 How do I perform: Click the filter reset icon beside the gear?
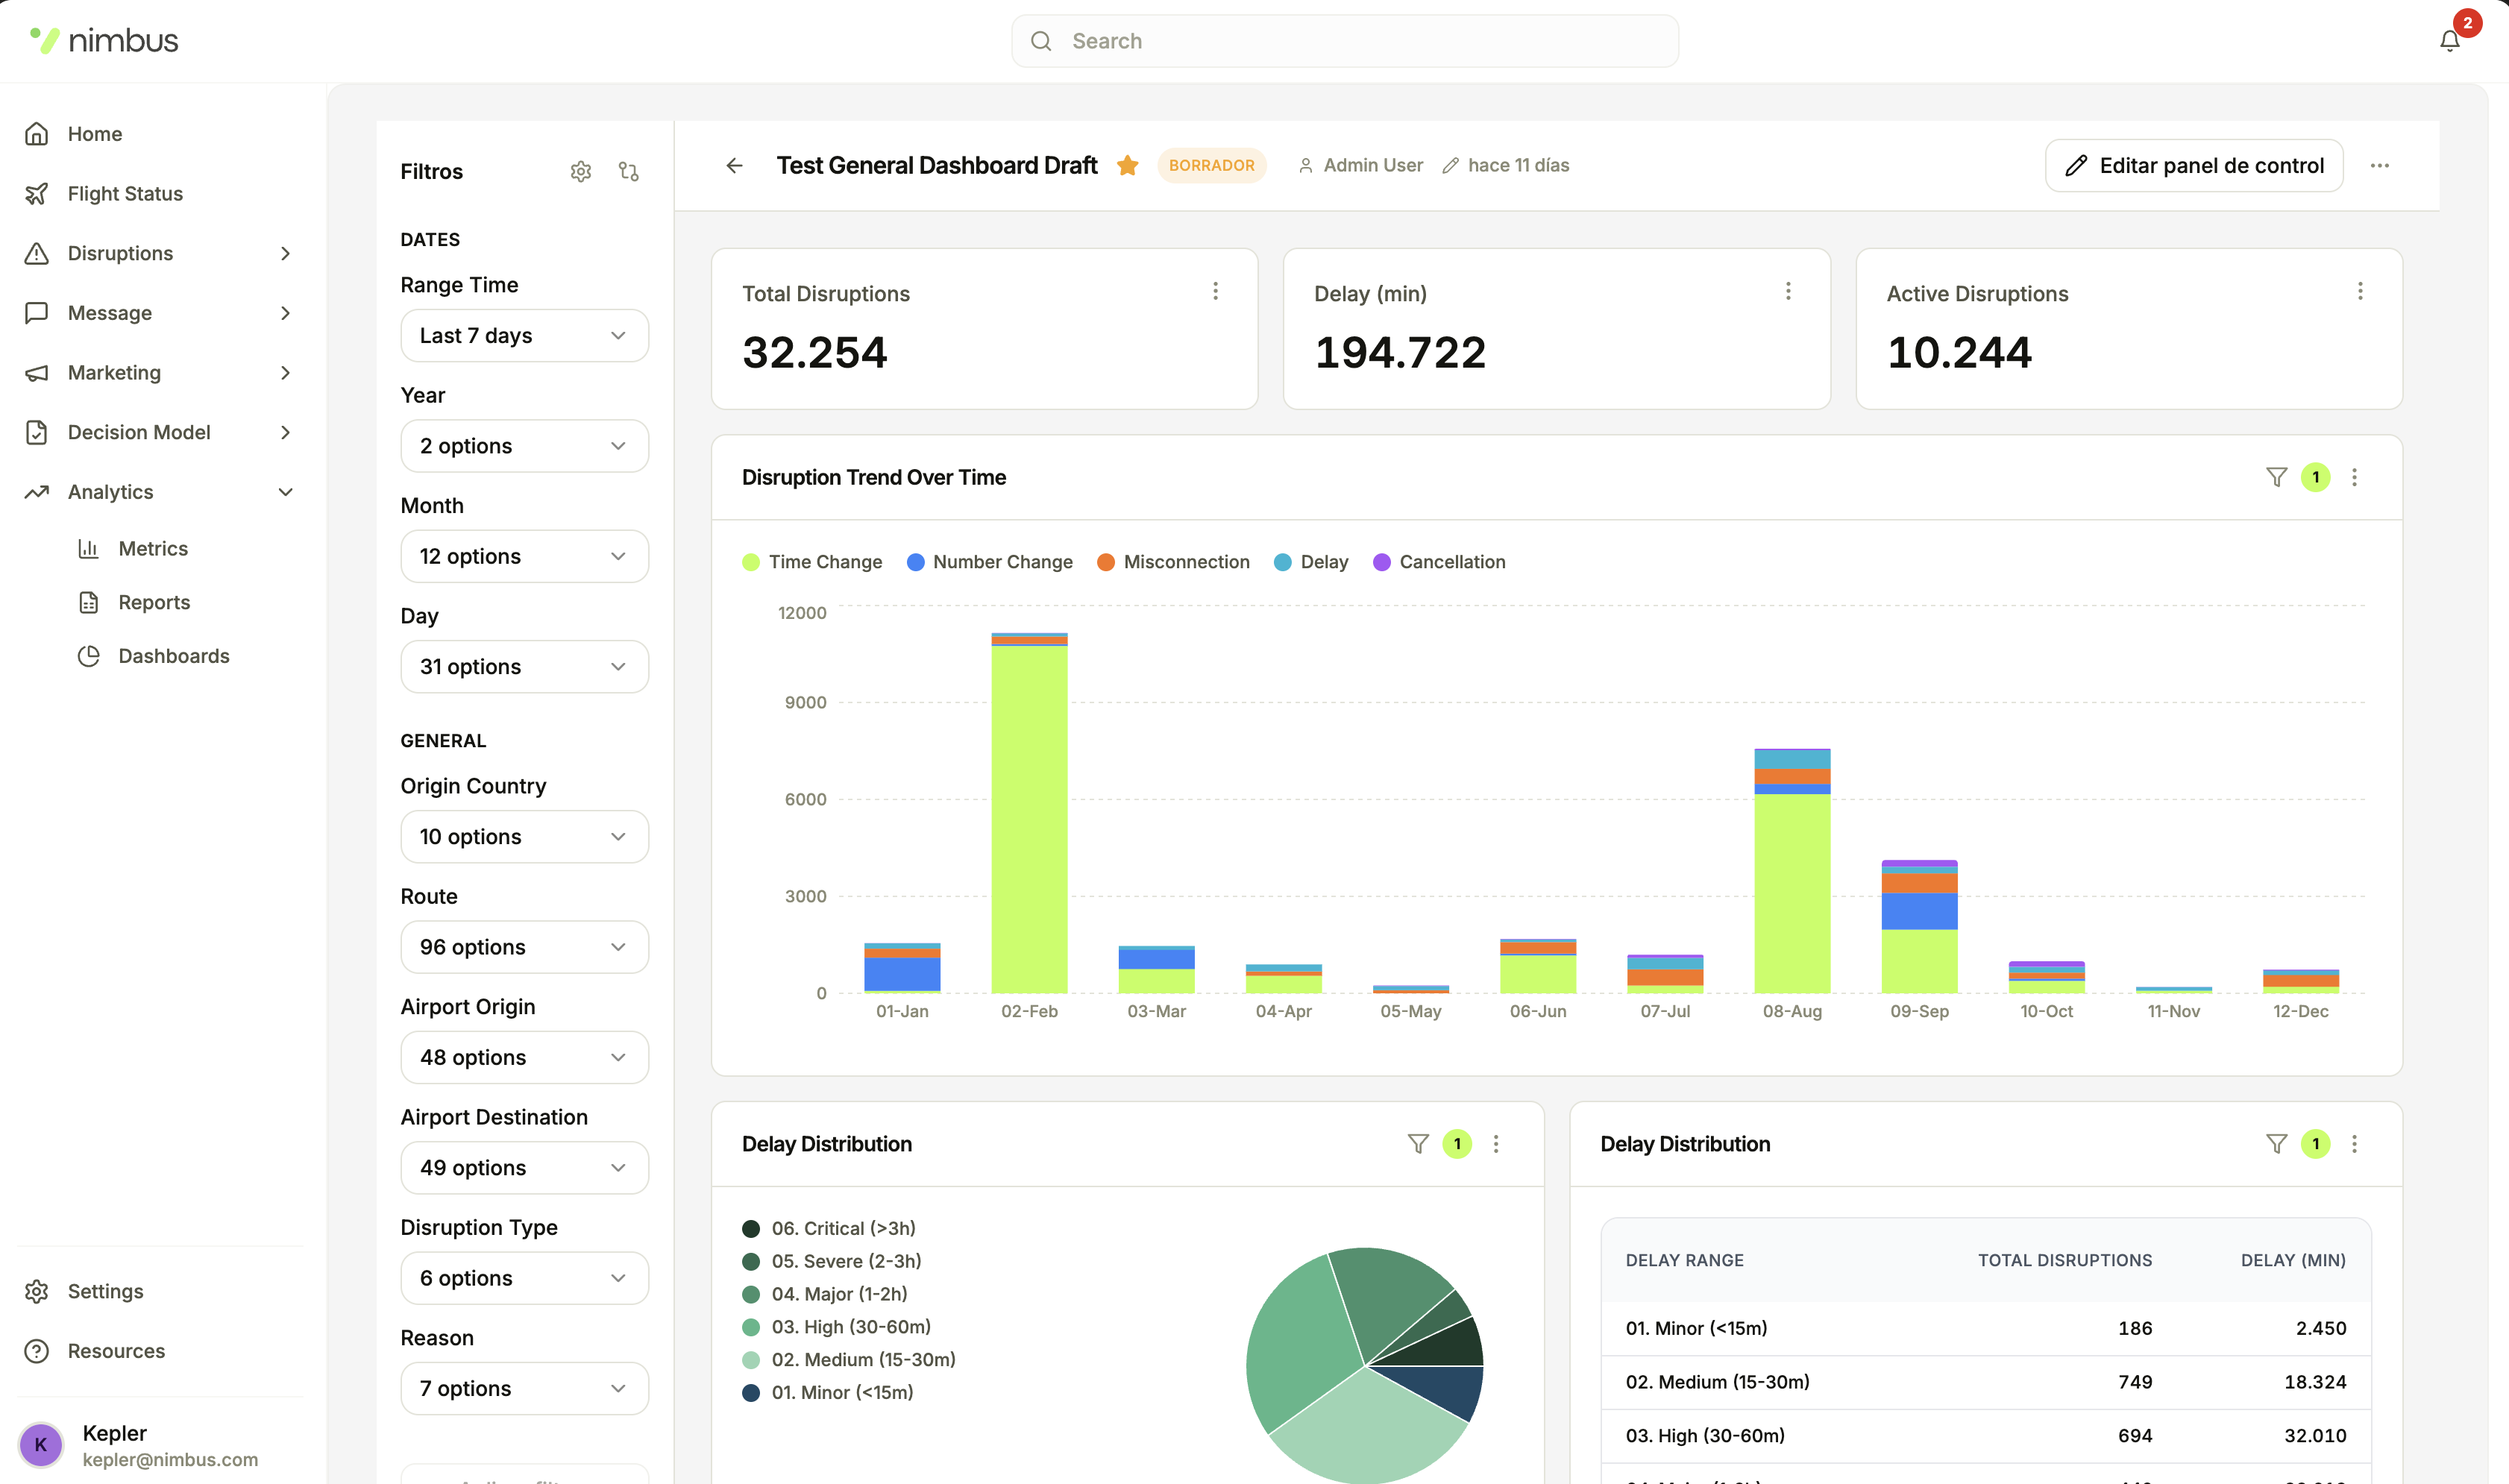628,171
